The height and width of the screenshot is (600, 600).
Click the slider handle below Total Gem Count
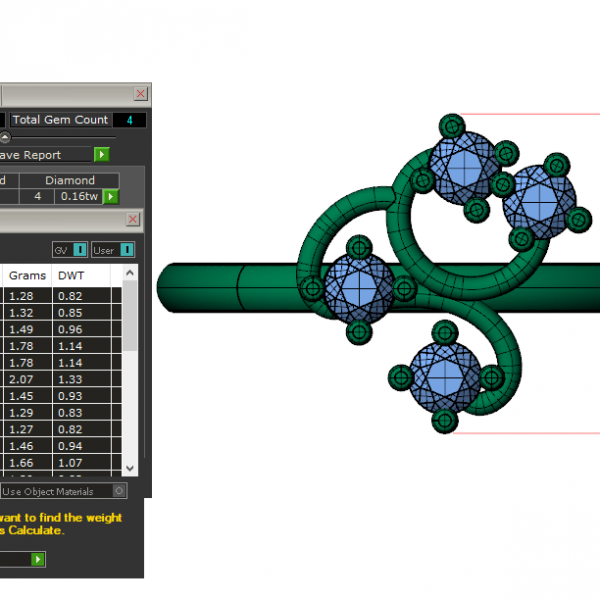(5, 137)
